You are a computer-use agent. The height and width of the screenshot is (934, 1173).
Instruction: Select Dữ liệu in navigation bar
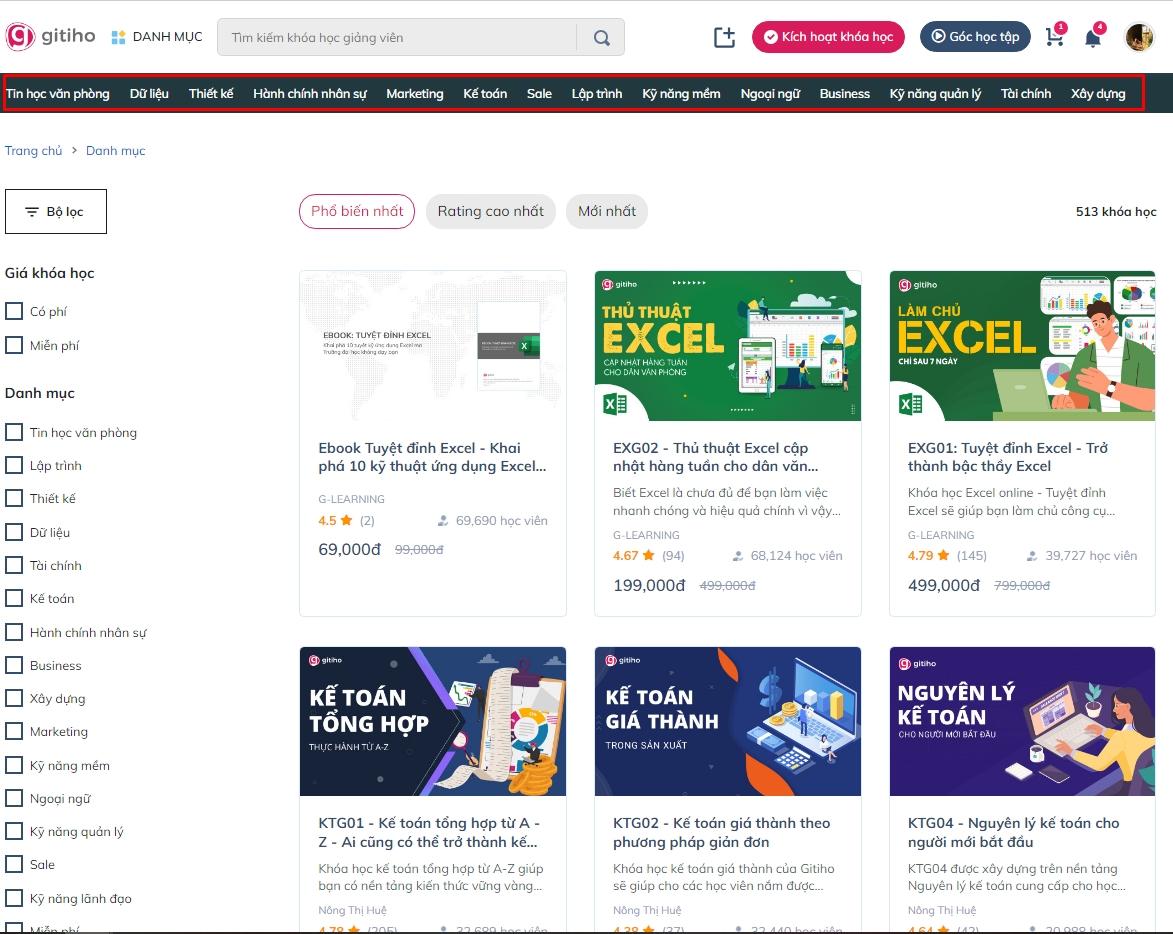point(149,93)
